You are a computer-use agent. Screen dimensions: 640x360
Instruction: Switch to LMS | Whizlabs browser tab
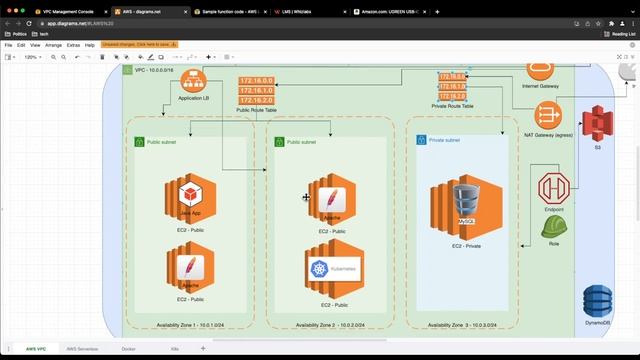pos(310,12)
